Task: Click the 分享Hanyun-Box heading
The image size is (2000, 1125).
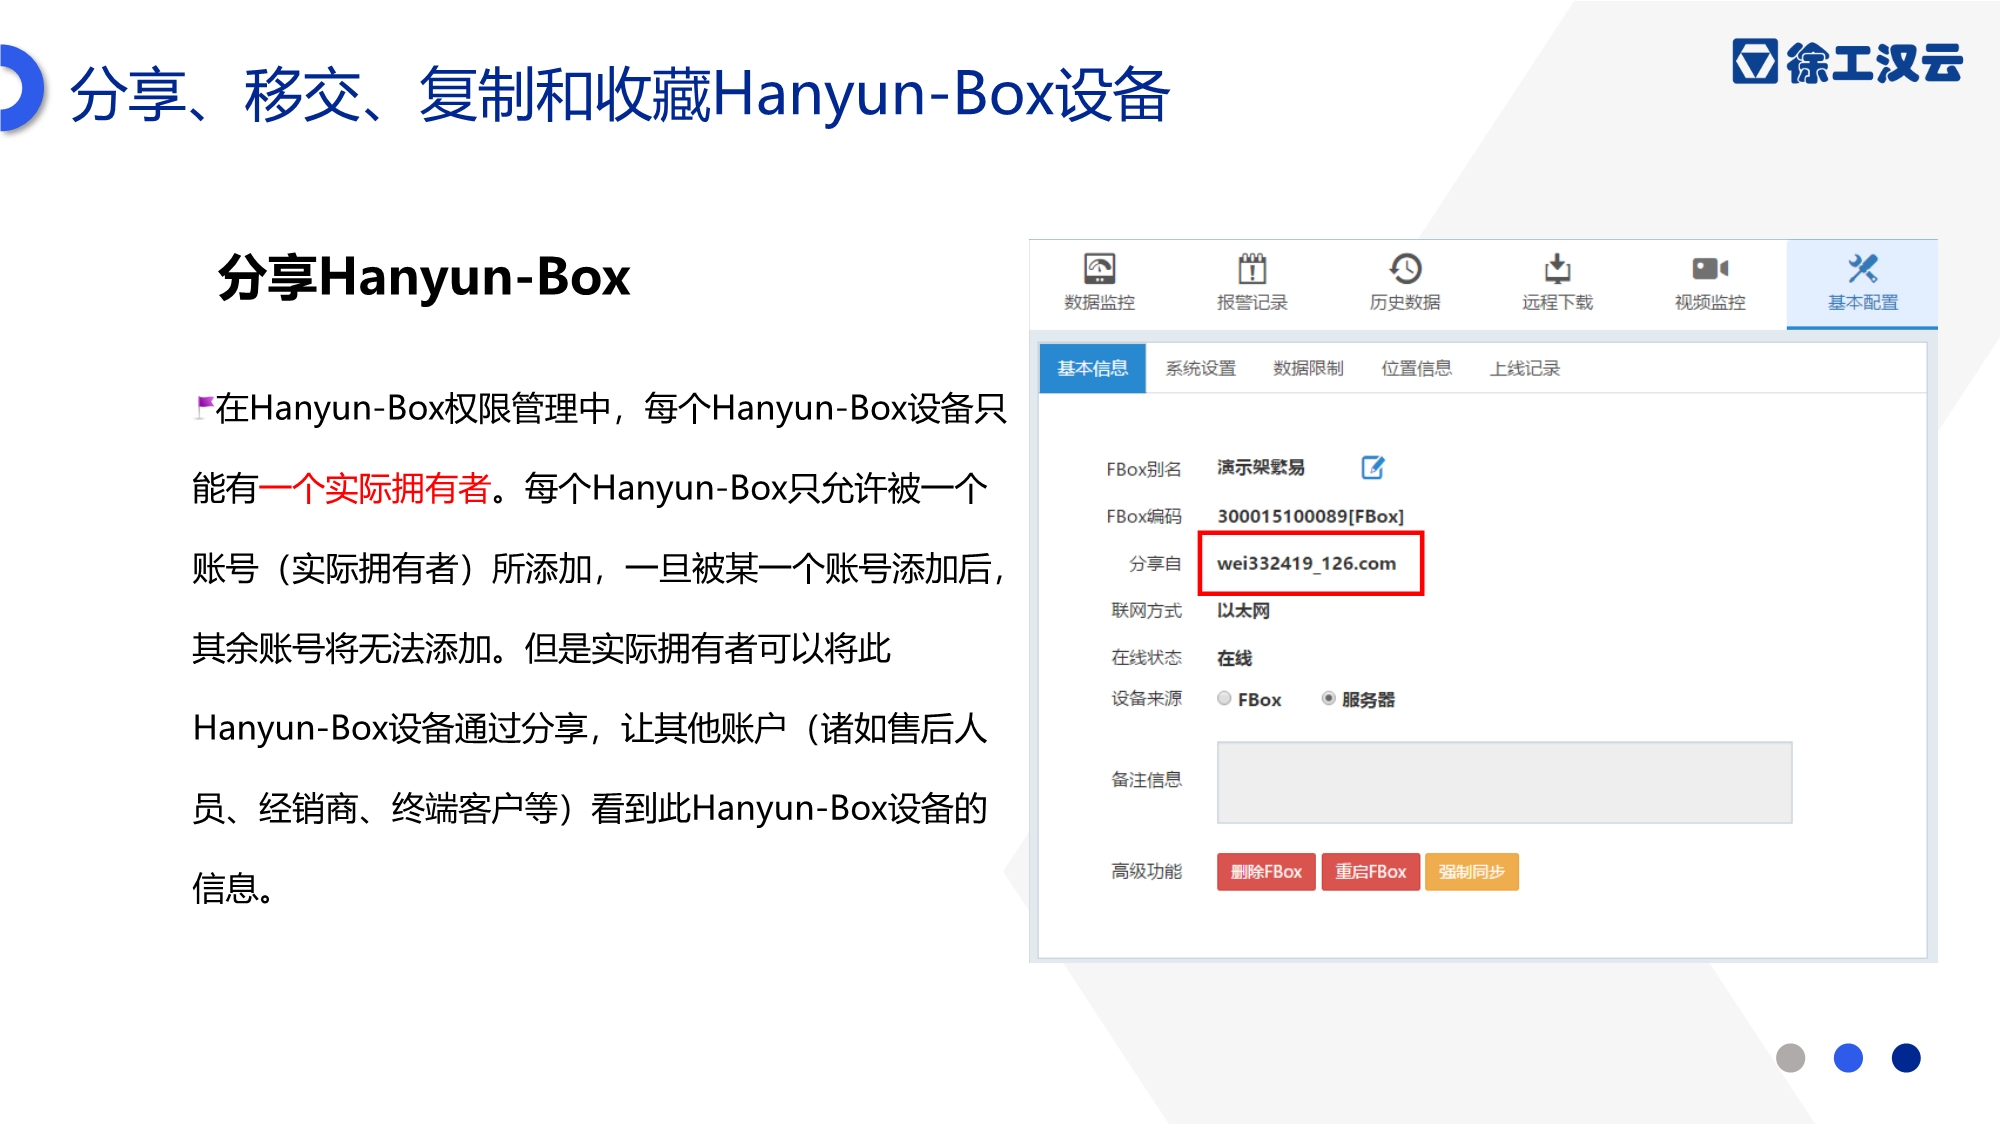Action: click(x=424, y=277)
